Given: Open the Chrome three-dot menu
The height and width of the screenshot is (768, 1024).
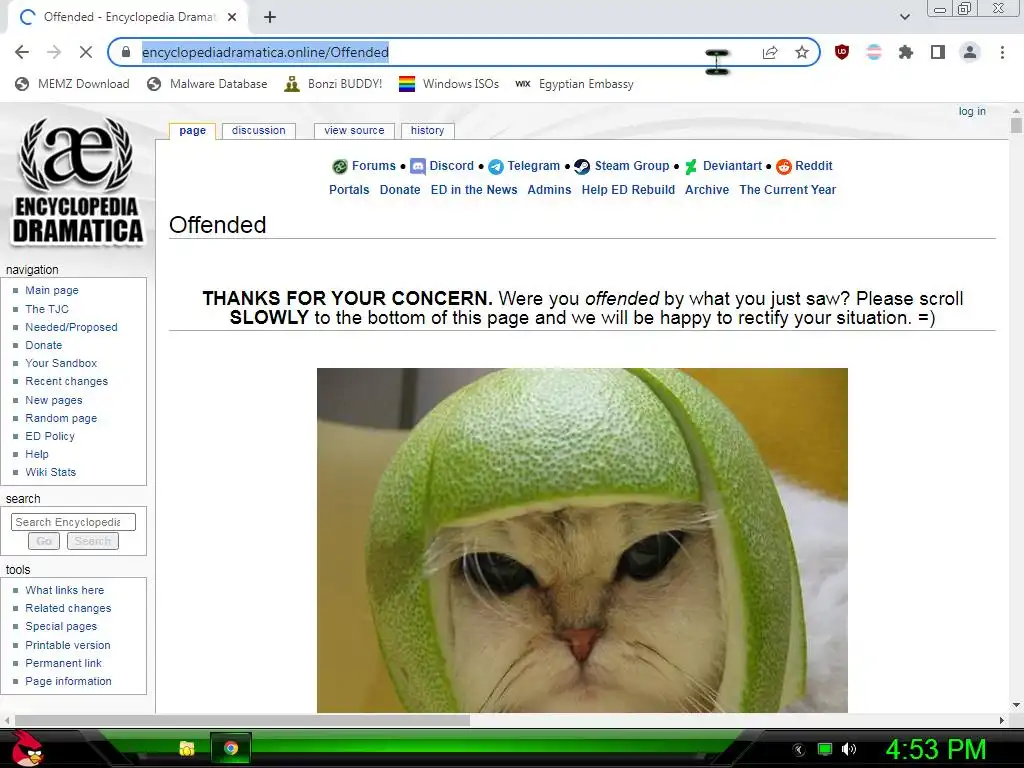Looking at the screenshot, I should [1002, 52].
